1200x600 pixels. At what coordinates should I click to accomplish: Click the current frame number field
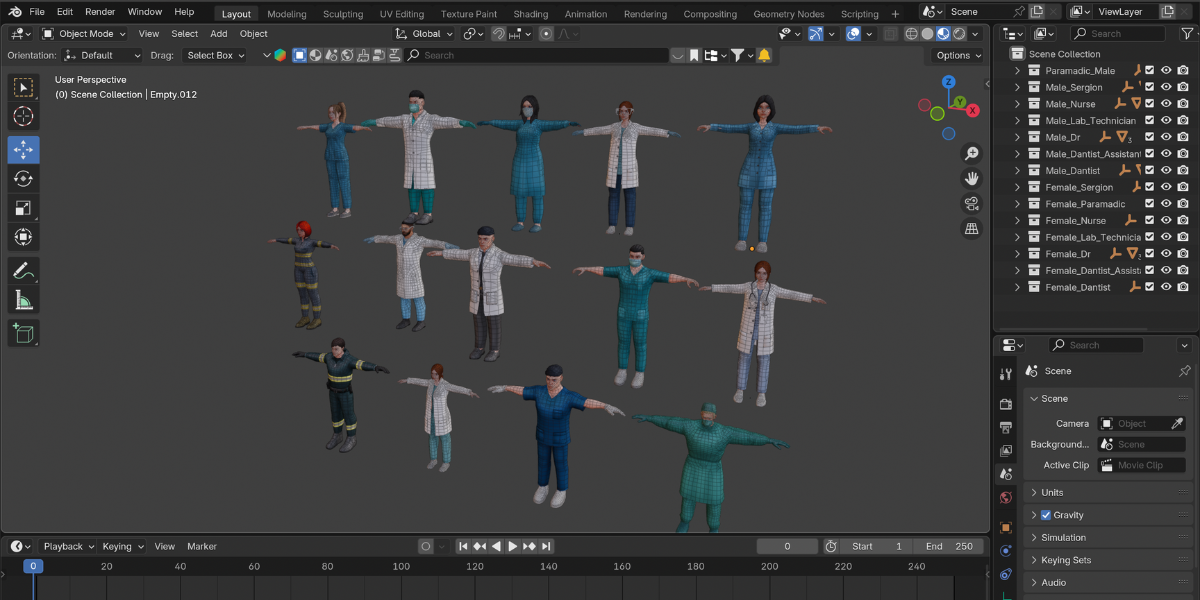pos(787,546)
